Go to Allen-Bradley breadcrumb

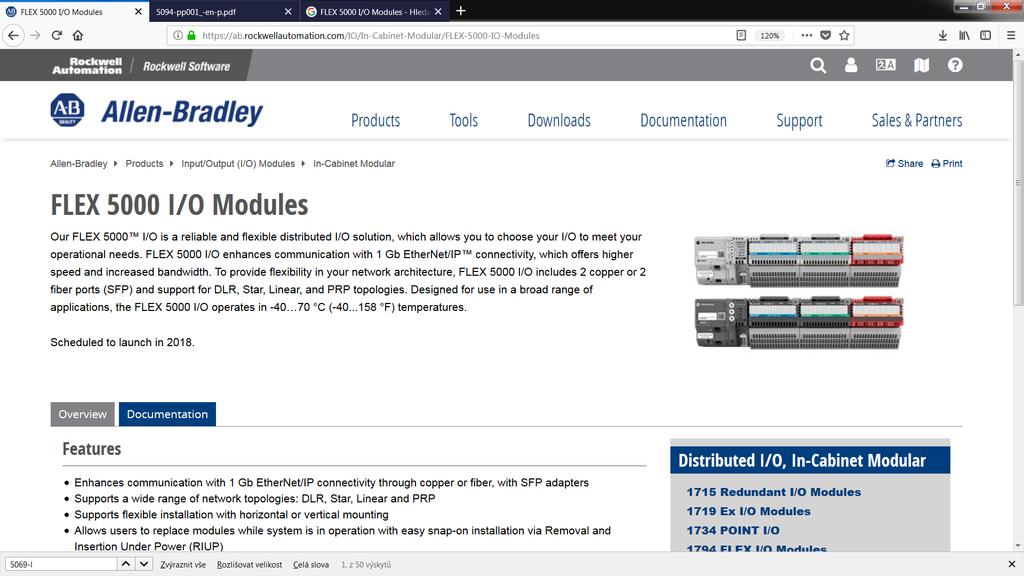[x=78, y=163]
